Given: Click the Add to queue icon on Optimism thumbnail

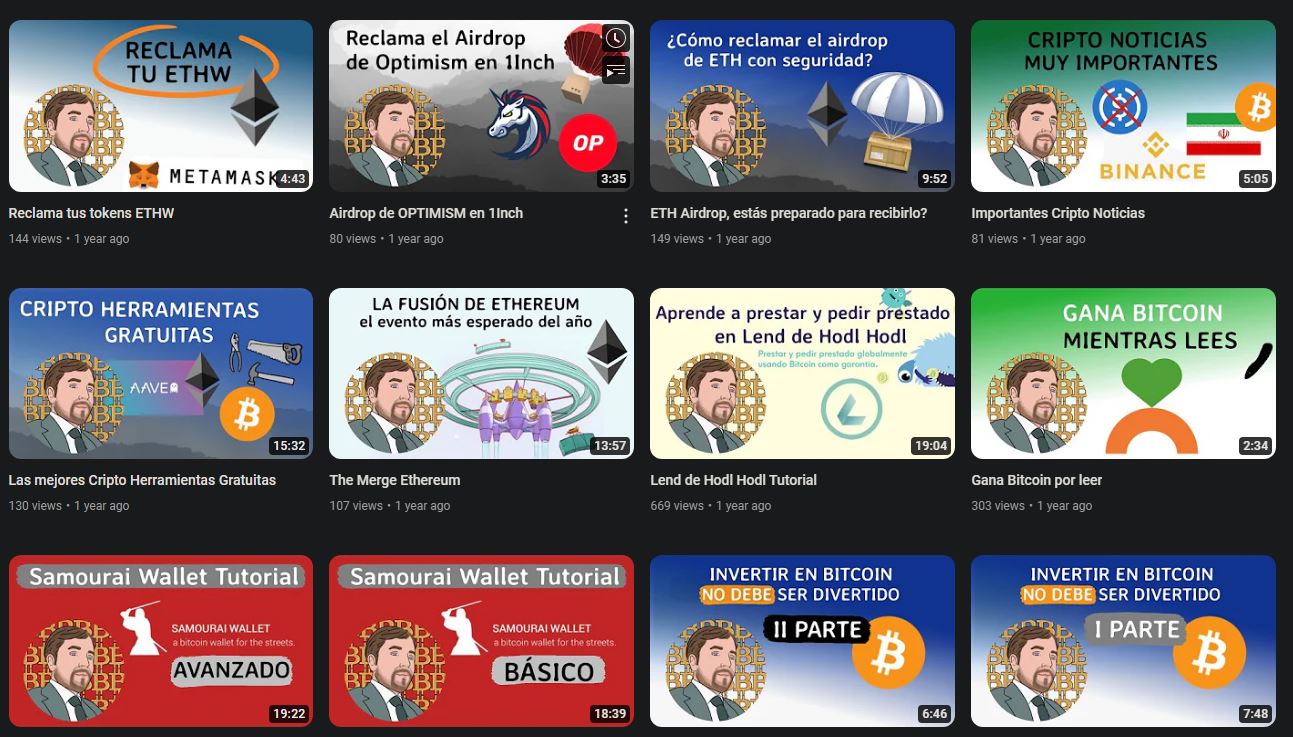Looking at the screenshot, I should [616, 71].
